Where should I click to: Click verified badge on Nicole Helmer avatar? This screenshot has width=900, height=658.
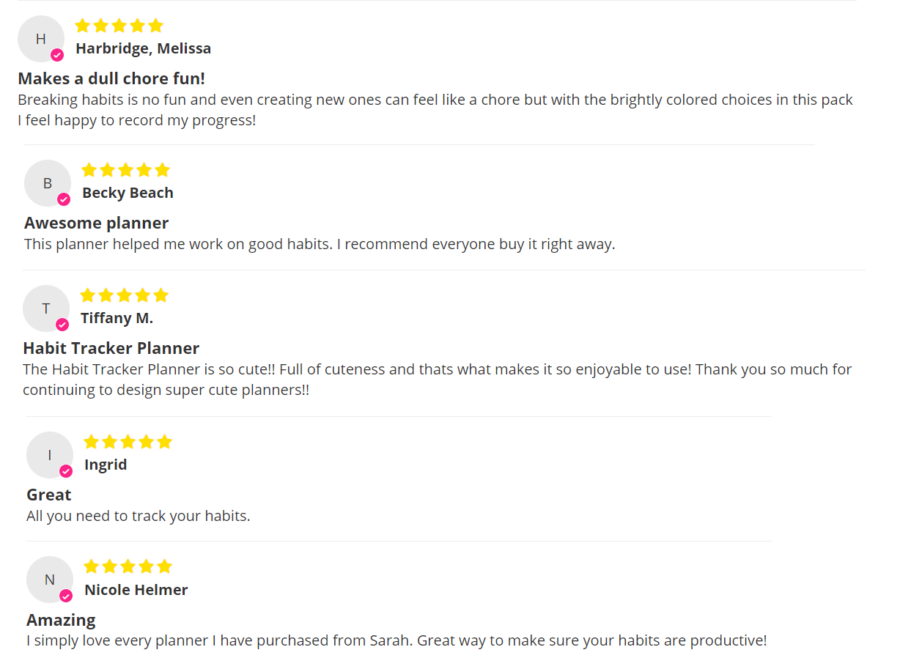click(x=66, y=596)
